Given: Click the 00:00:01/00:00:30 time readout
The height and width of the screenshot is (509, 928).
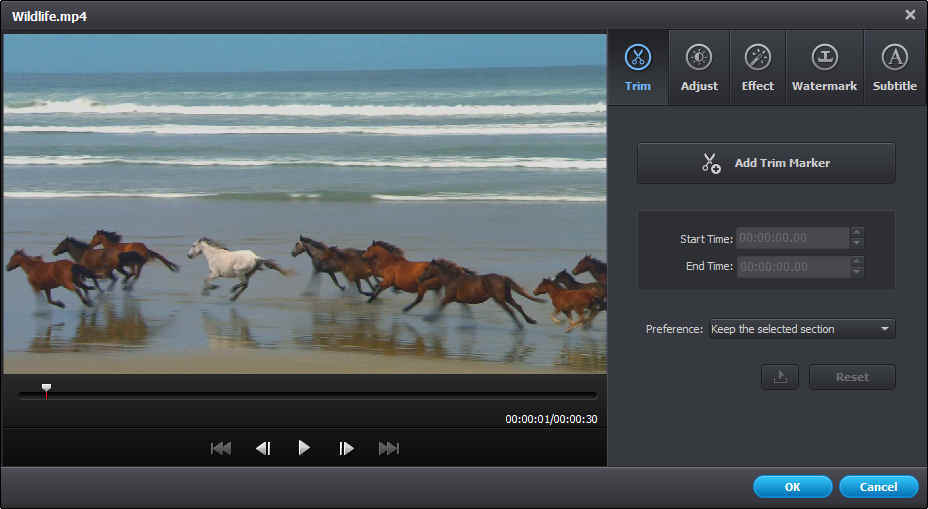Looking at the screenshot, I should (x=551, y=419).
